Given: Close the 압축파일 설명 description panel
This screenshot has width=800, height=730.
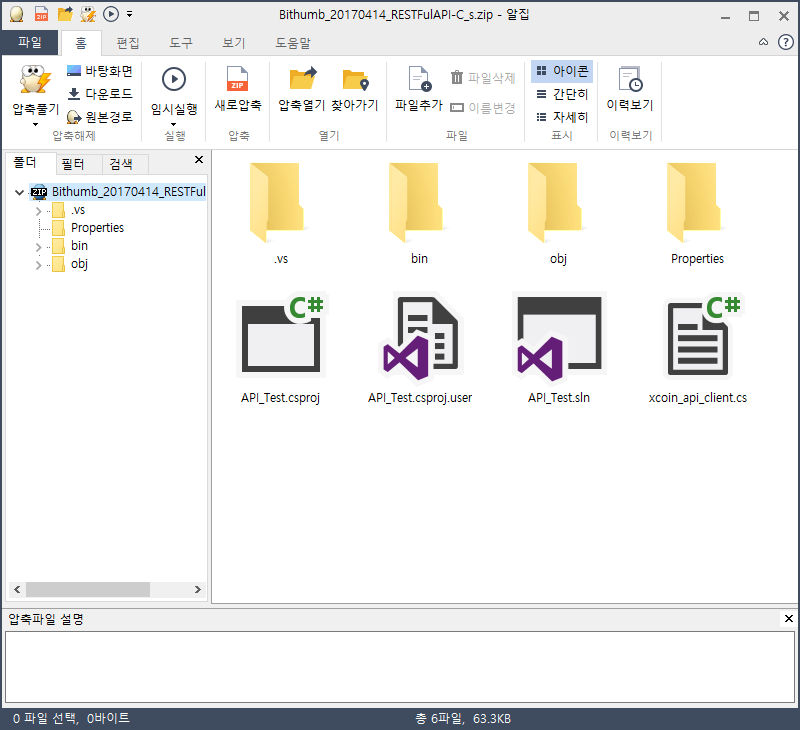Looking at the screenshot, I should tap(788, 618).
